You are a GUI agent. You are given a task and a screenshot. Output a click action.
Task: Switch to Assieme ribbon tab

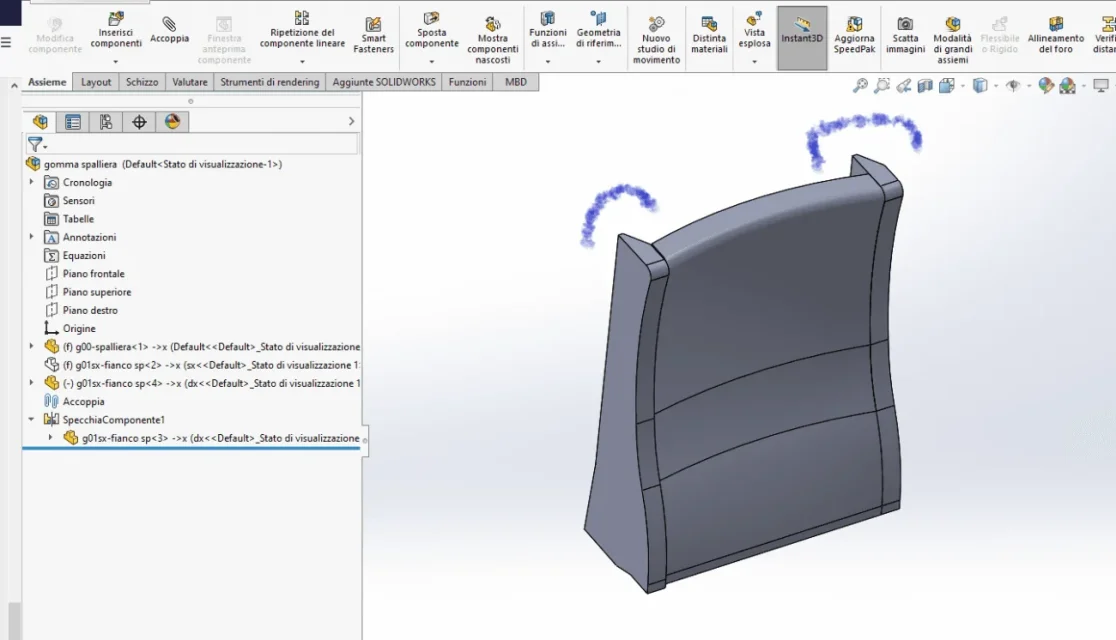[x=47, y=82]
